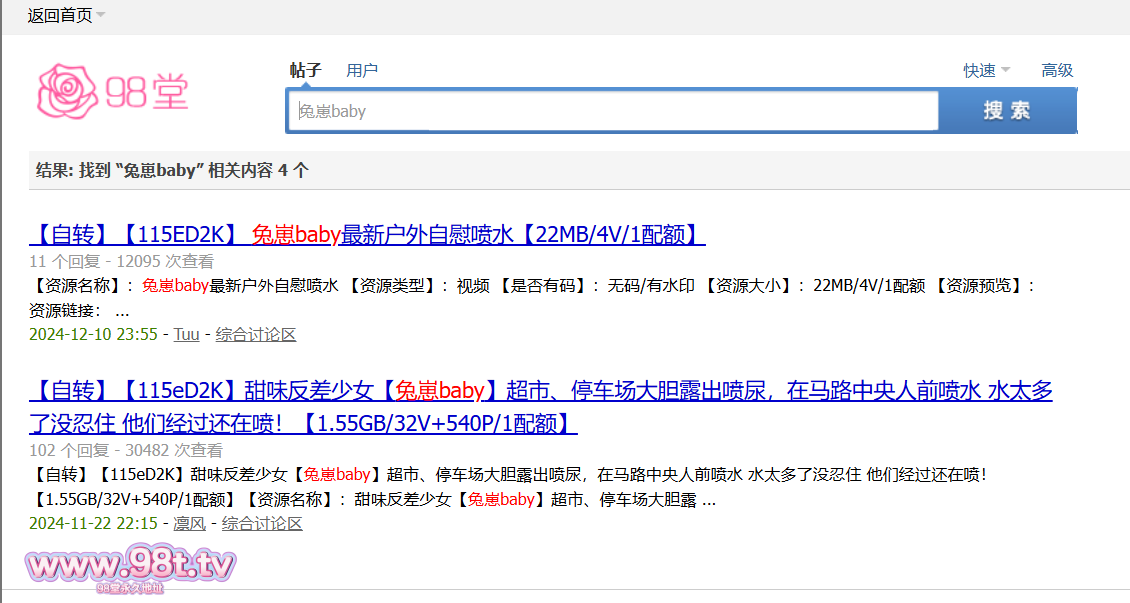Click the 快速 search mode label
The width and height of the screenshot is (1130, 603).
point(979,70)
